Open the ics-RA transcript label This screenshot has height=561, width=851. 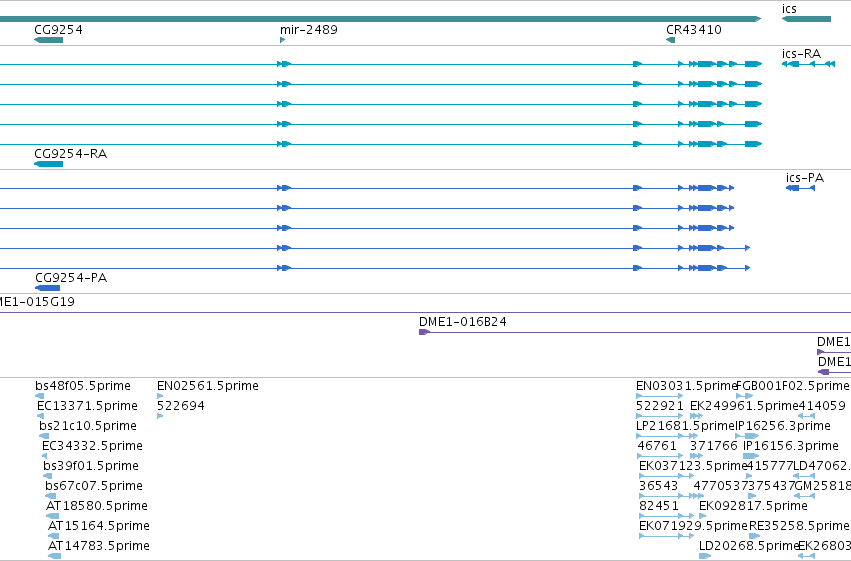coord(801,54)
